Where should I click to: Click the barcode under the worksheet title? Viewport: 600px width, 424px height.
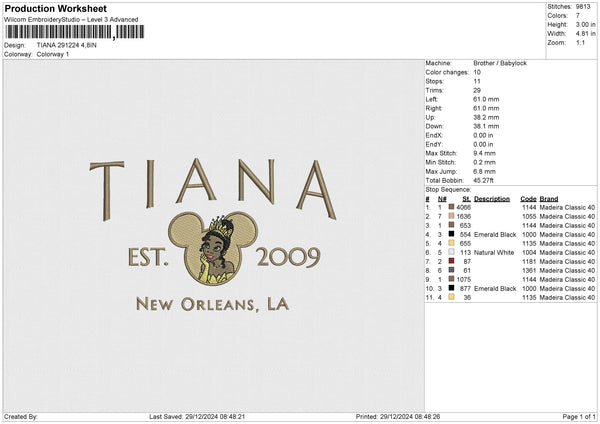[75, 32]
